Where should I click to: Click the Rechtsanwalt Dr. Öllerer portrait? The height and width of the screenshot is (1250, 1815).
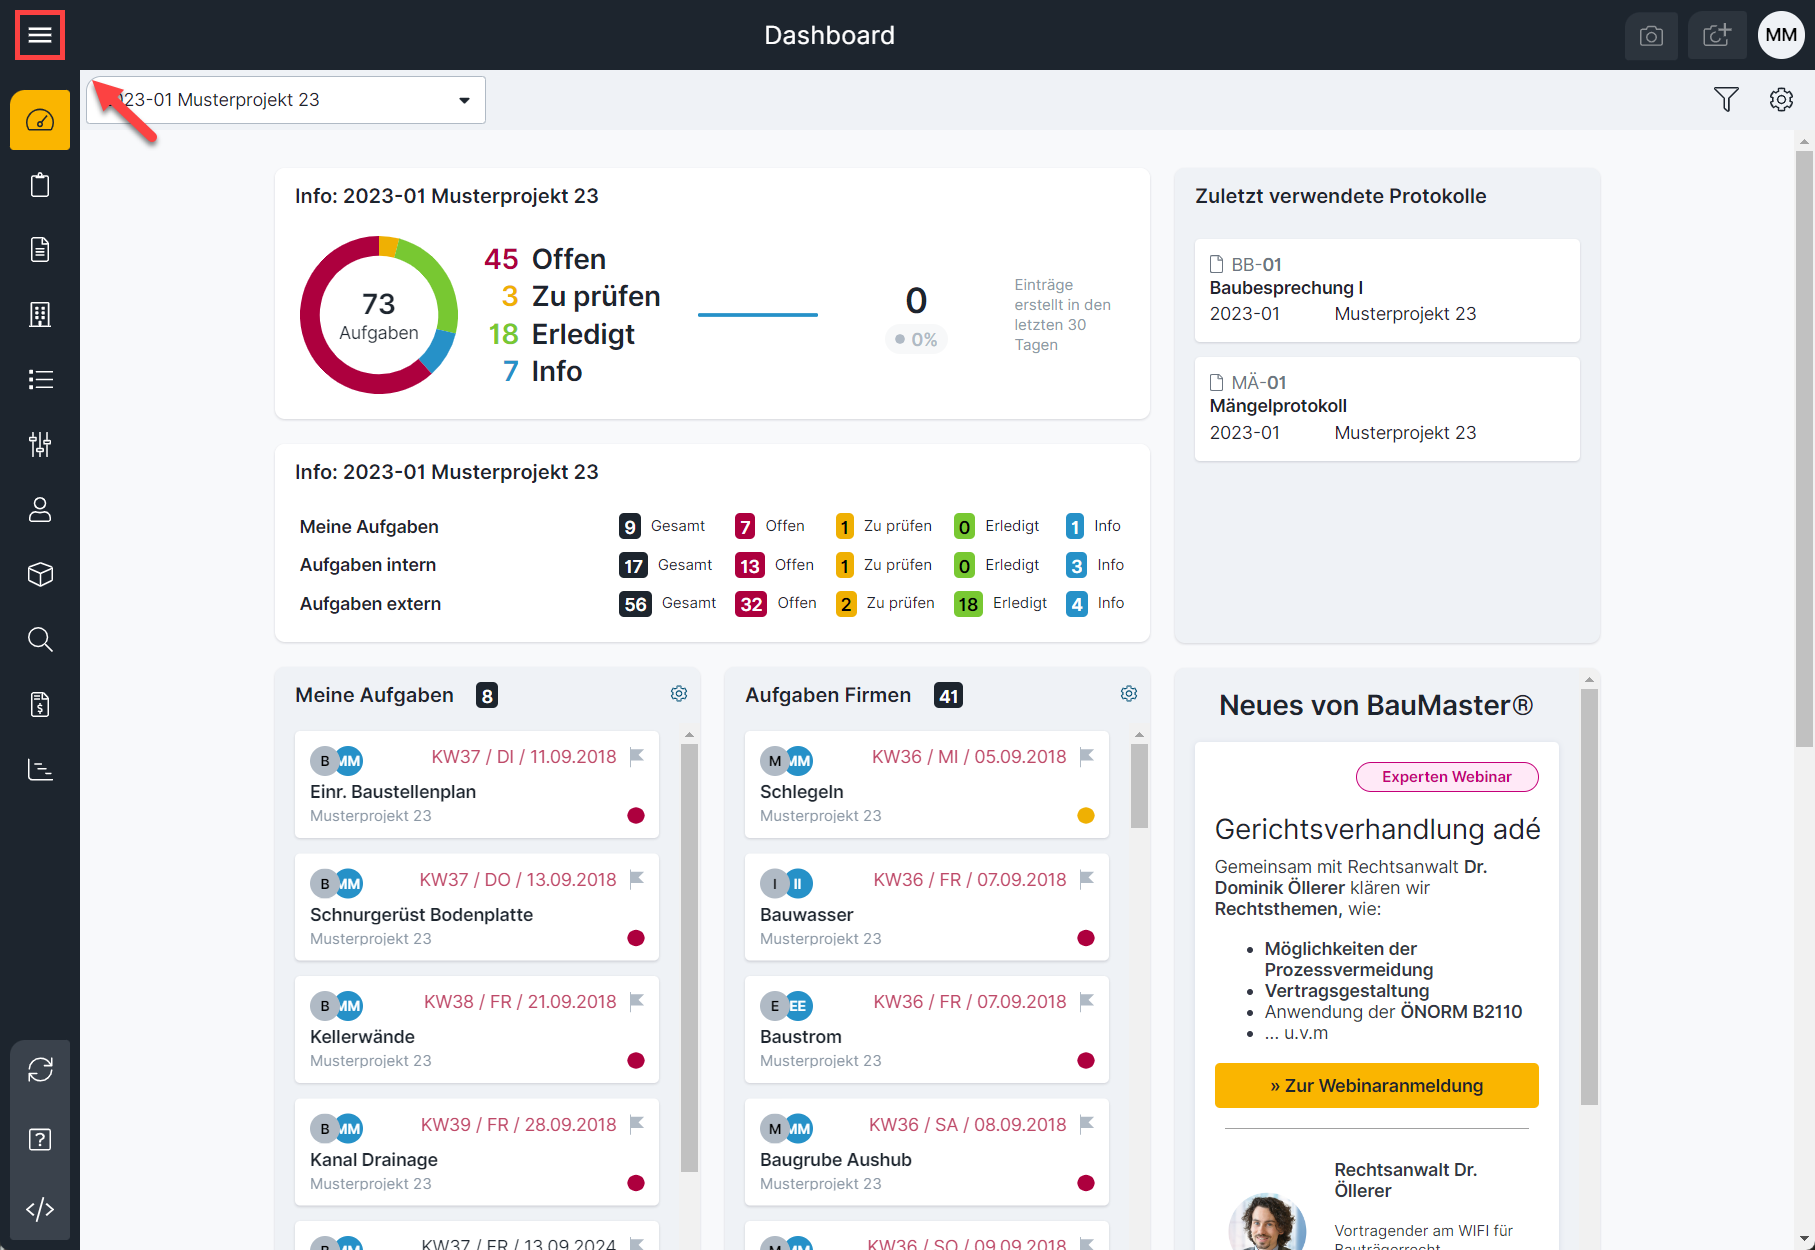(1267, 1222)
